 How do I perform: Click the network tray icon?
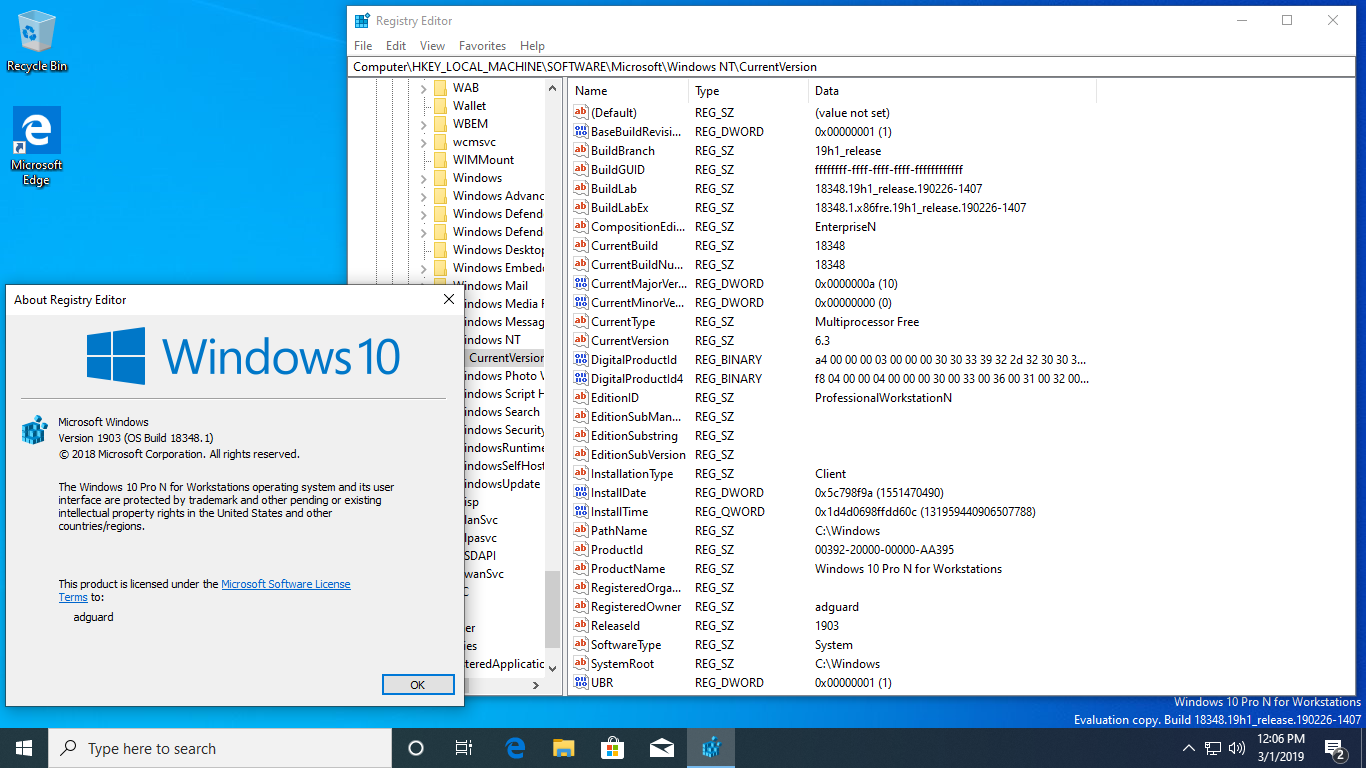tap(1213, 748)
